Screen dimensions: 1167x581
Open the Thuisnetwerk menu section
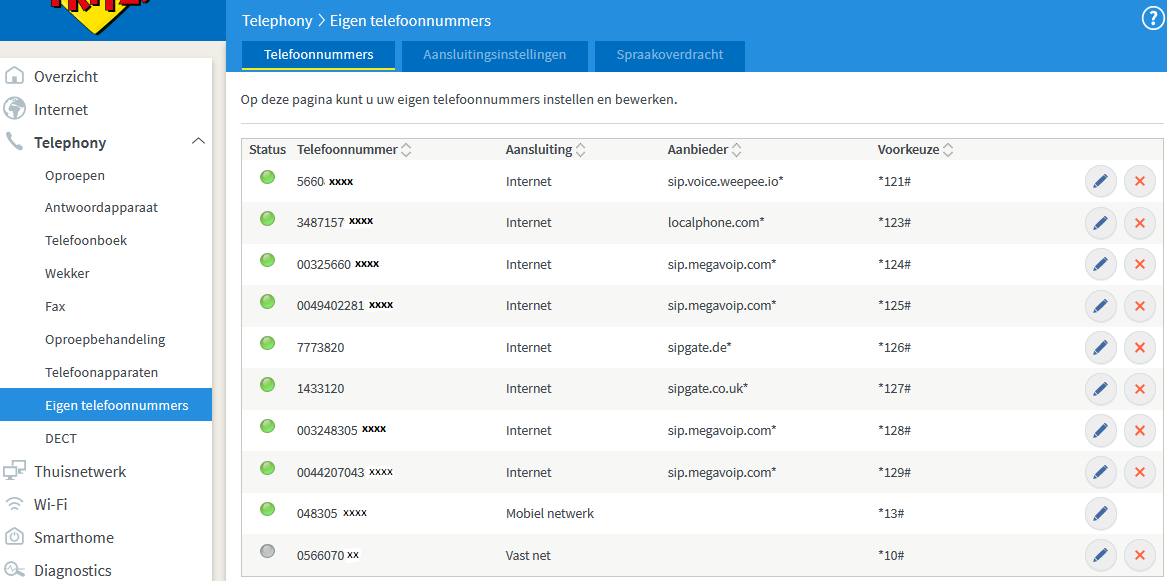tap(80, 472)
